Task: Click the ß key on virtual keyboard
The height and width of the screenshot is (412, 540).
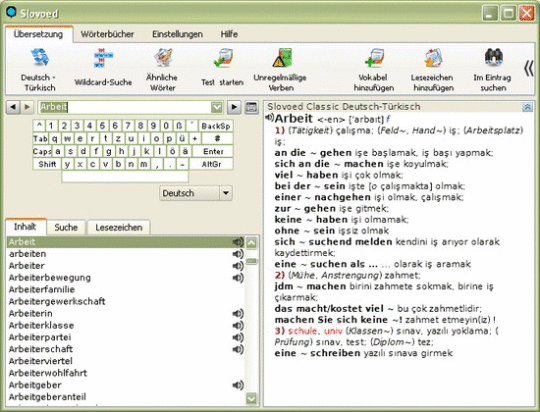Action: coord(179,126)
